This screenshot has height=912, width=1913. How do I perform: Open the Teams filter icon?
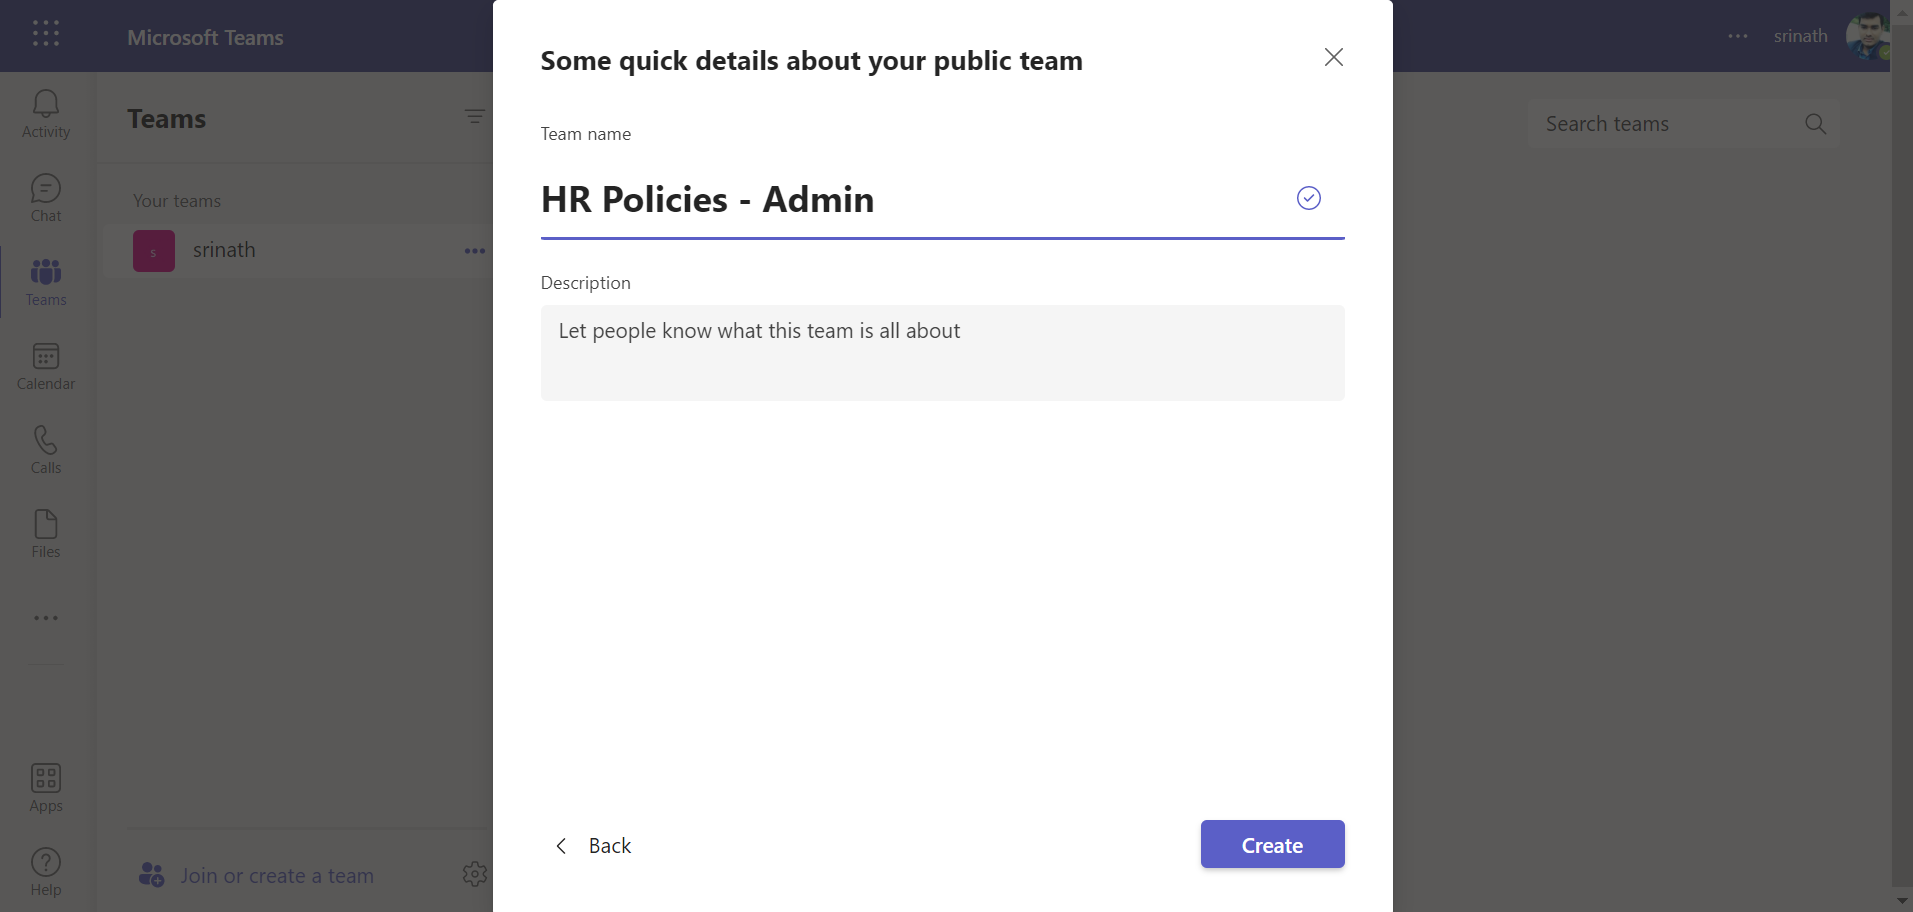(x=474, y=117)
